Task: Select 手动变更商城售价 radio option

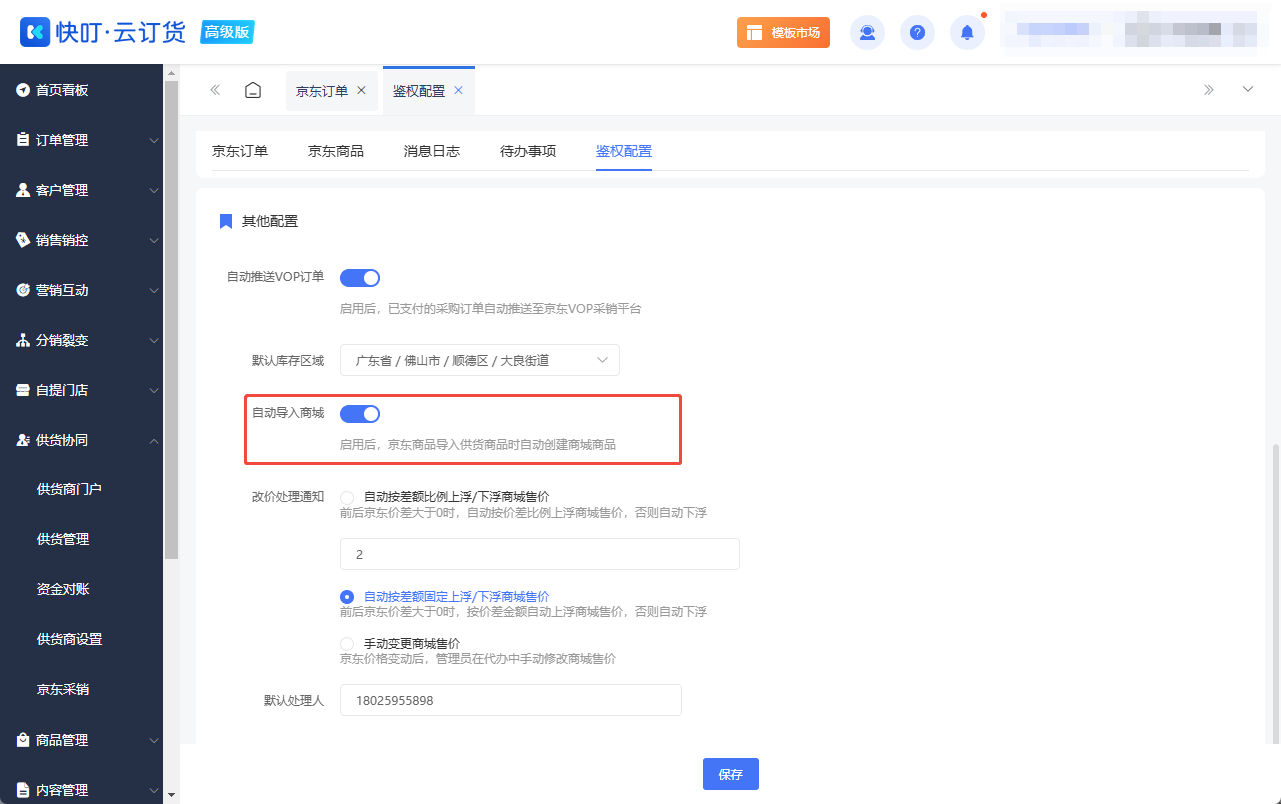Action: pyautogui.click(x=347, y=643)
